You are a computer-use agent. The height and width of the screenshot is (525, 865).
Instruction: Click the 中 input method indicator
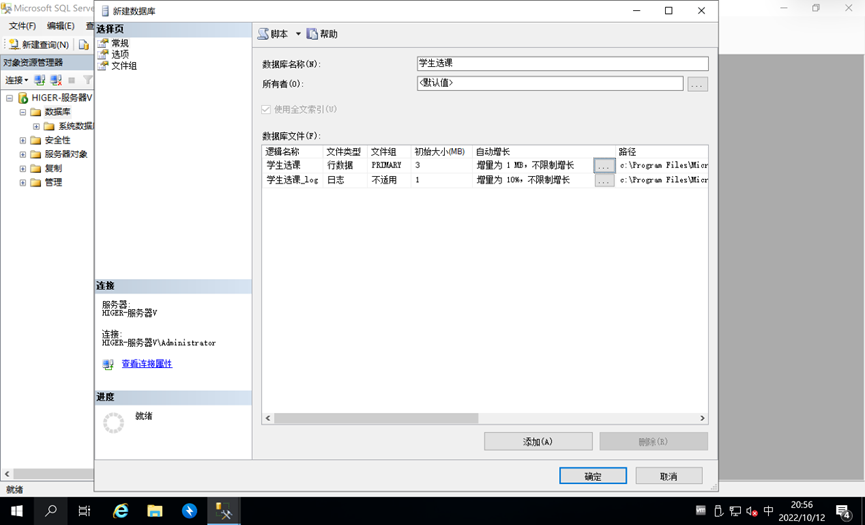(x=768, y=511)
